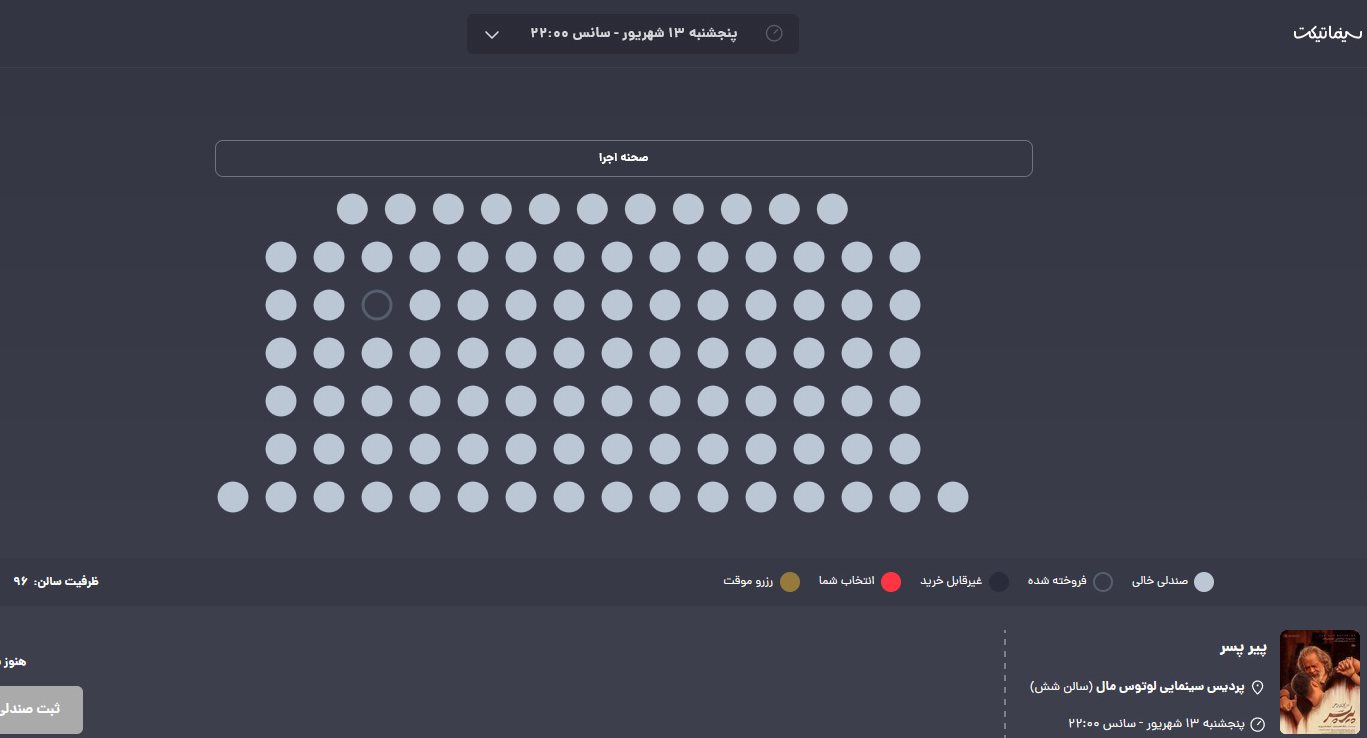Select leftmost seat in the row nearest stage
The width and height of the screenshot is (1367, 738).
click(x=352, y=209)
